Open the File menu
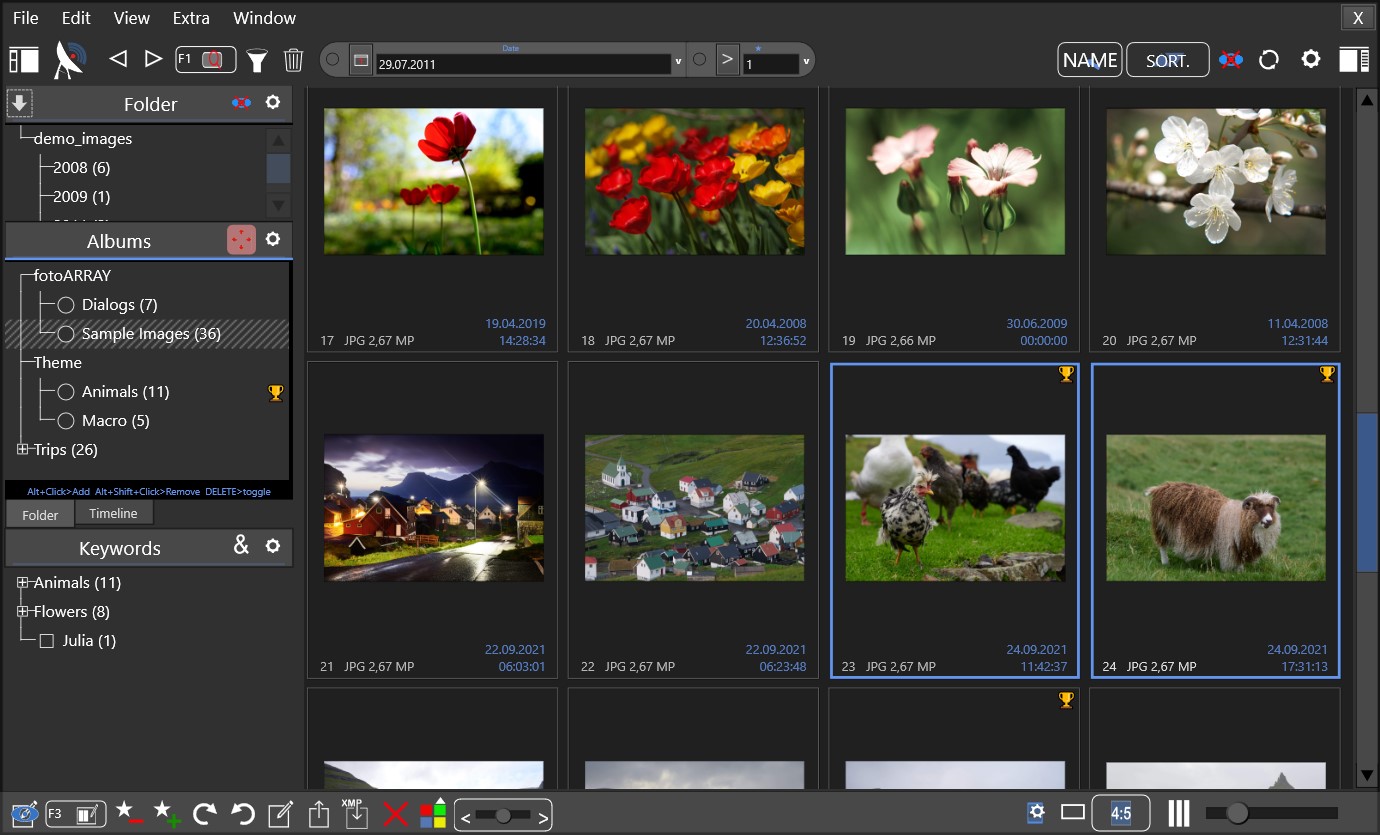The height and width of the screenshot is (835, 1380). (x=26, y=18)
